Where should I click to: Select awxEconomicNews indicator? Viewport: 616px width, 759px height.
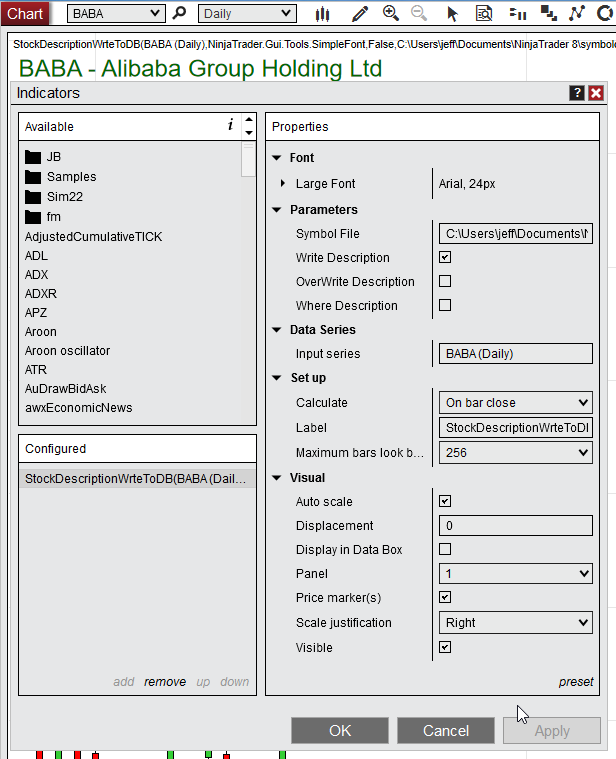point(78,408)
